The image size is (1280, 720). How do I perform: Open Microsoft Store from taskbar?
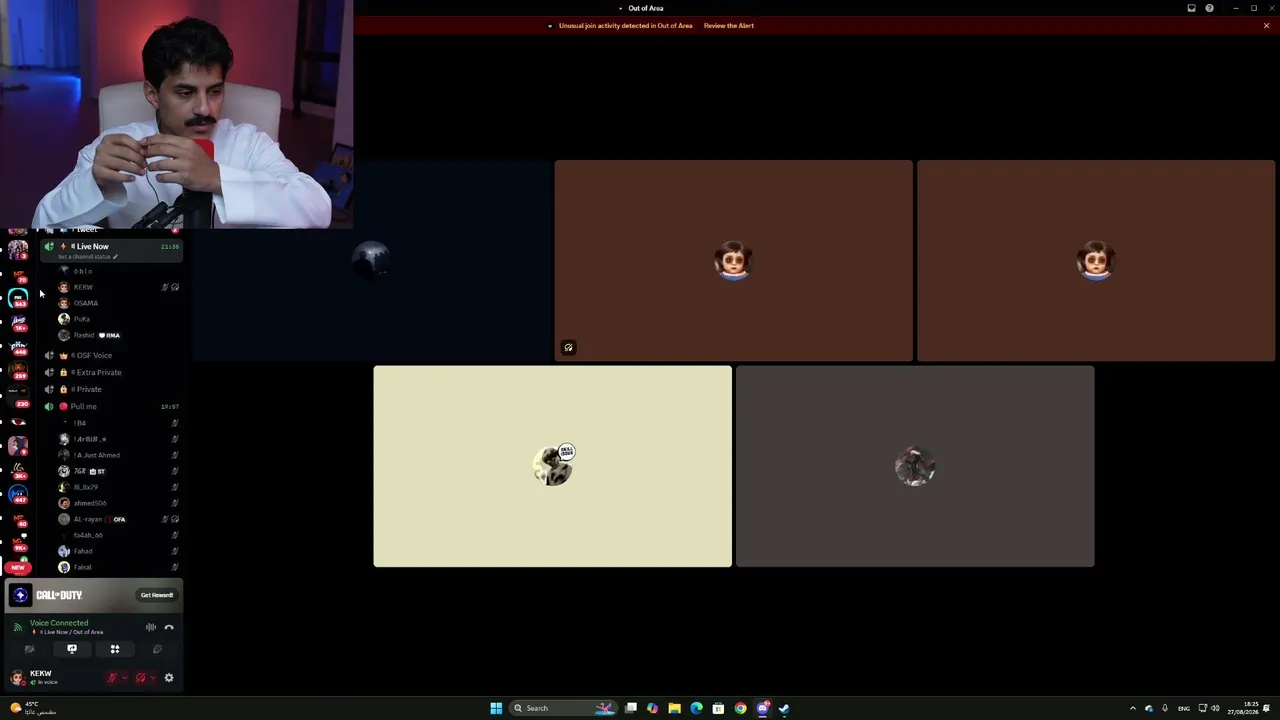point(718,708)
